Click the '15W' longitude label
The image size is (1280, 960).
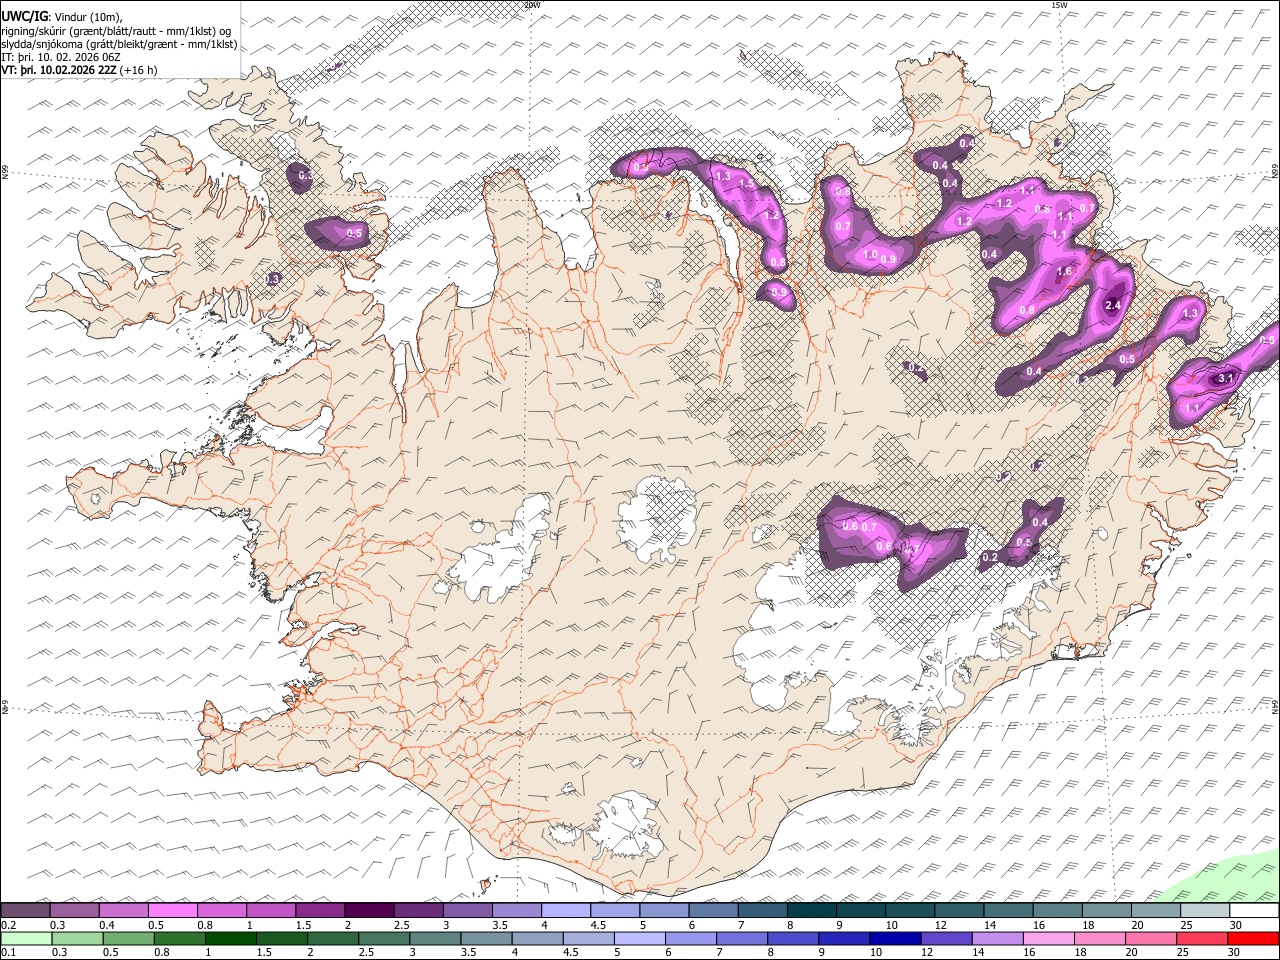[1059, 5]
